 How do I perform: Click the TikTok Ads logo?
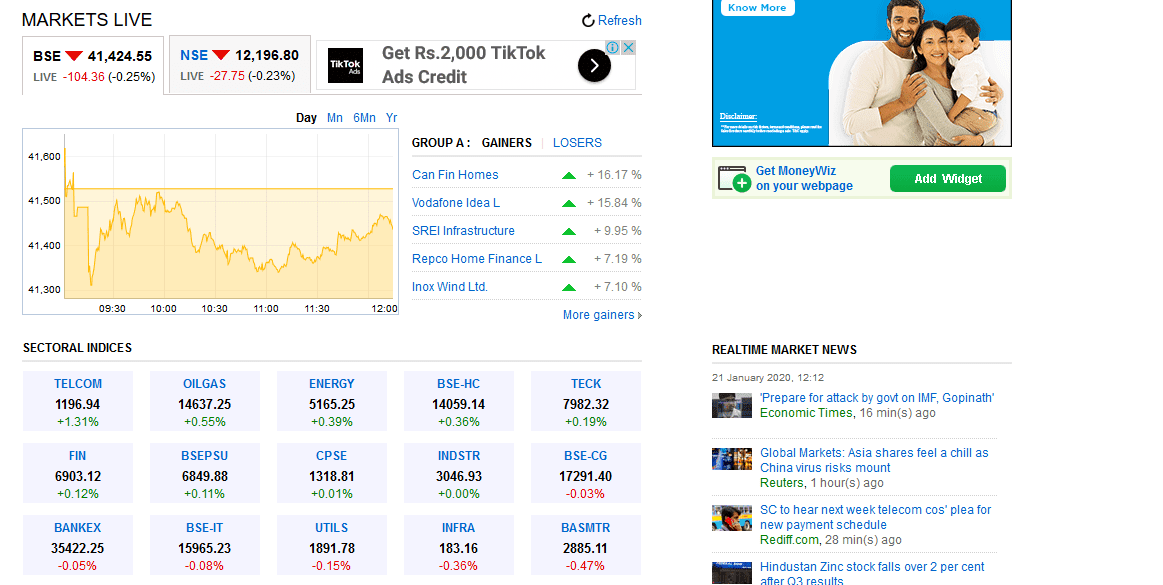pyautogui.click(x=346, y=65)
